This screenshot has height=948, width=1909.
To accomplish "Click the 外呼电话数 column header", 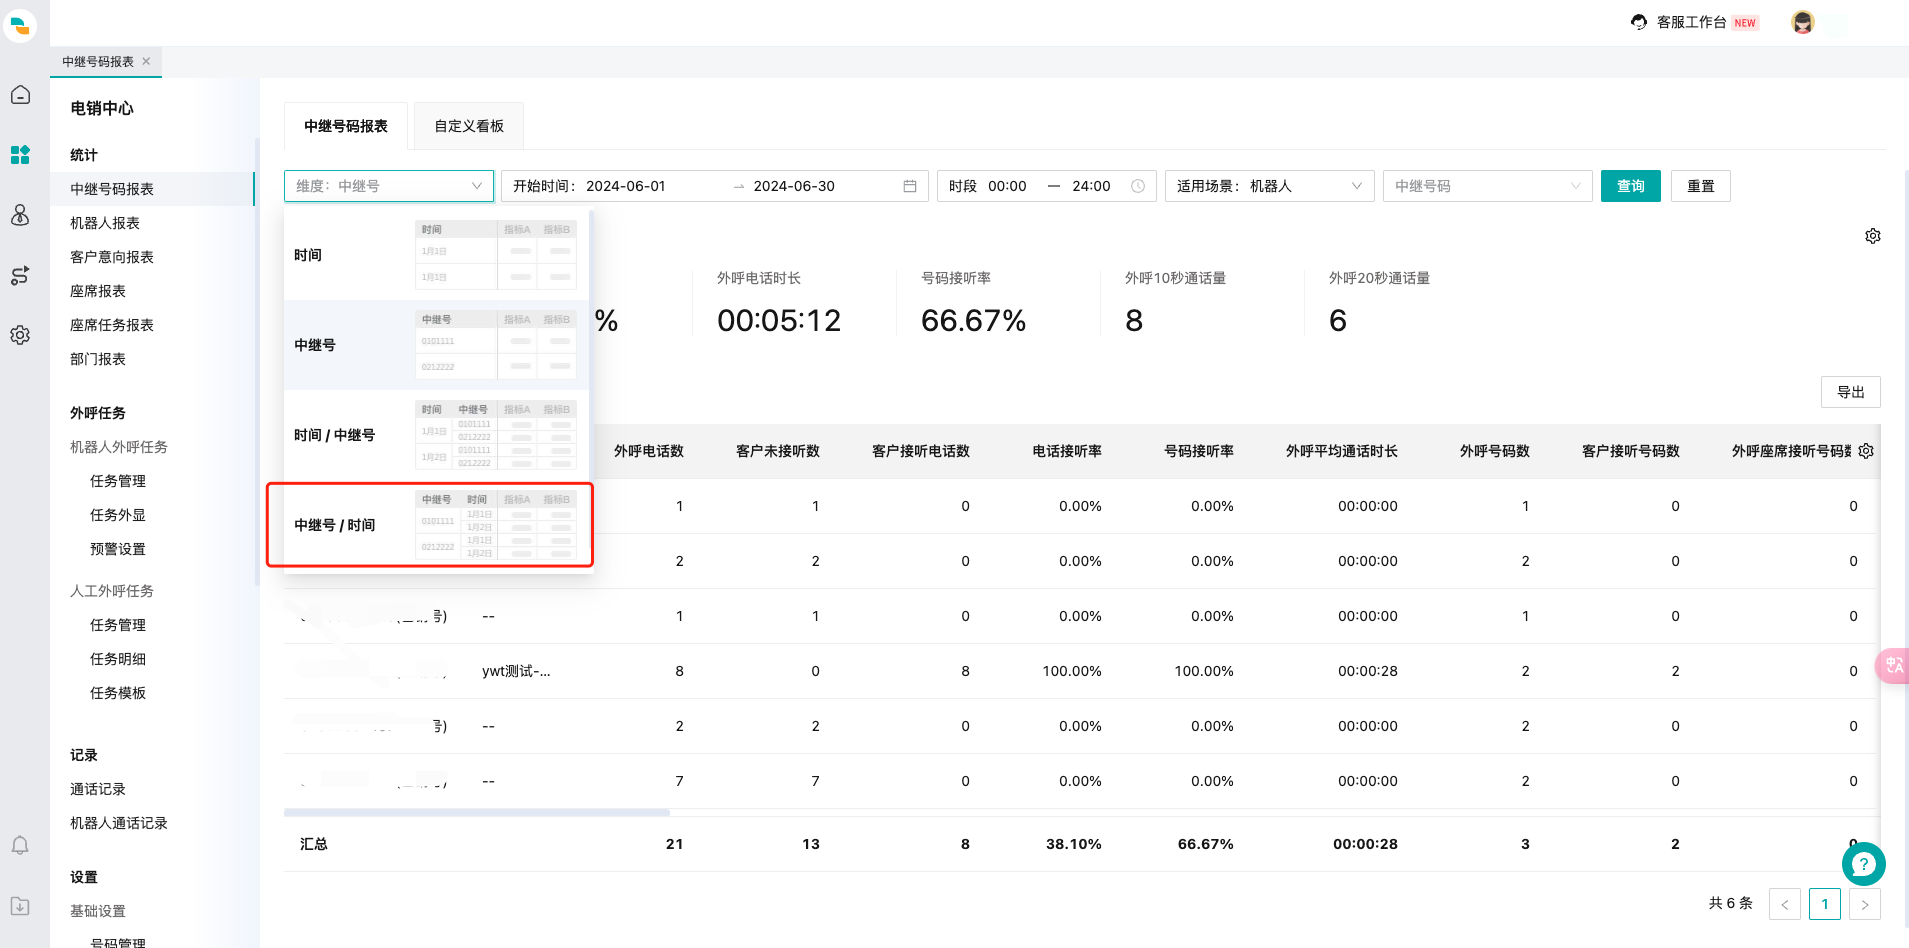I will (649, 451).
